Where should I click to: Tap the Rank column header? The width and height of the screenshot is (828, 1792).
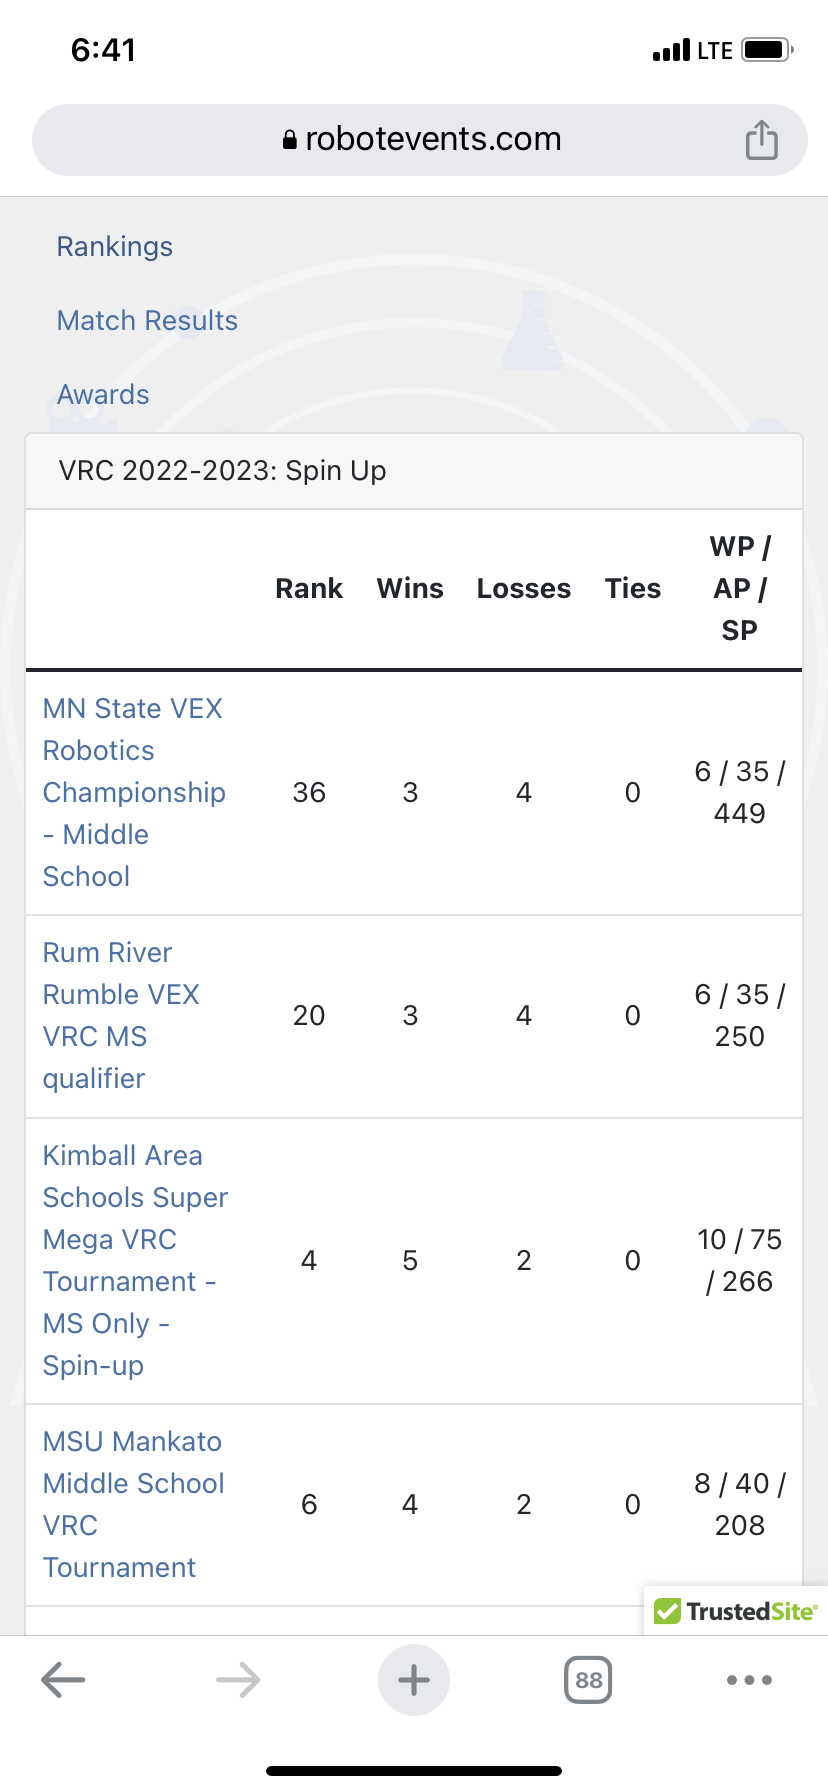(x=309, y=589)
